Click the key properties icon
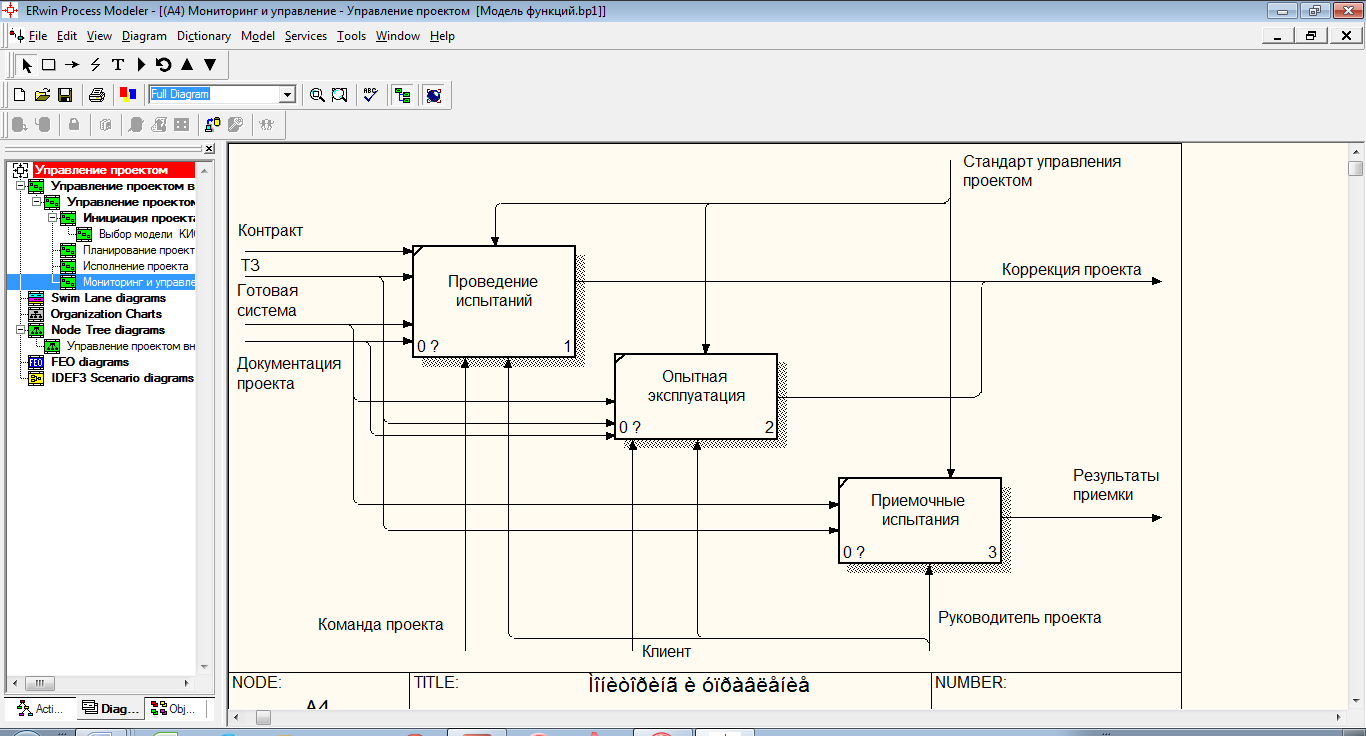The image size is (1366, 736). pos(235,125)
